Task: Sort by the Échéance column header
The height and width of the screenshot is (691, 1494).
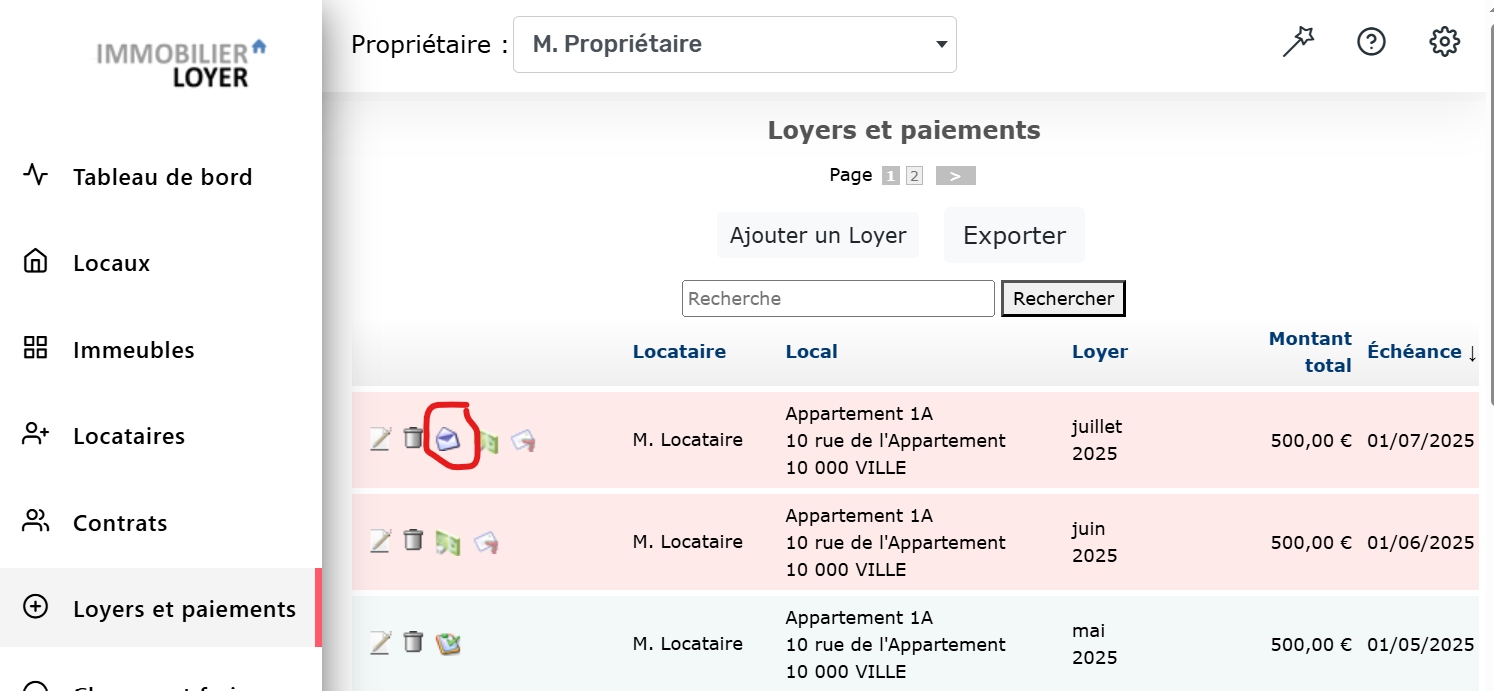Action: coord(1414,351)
